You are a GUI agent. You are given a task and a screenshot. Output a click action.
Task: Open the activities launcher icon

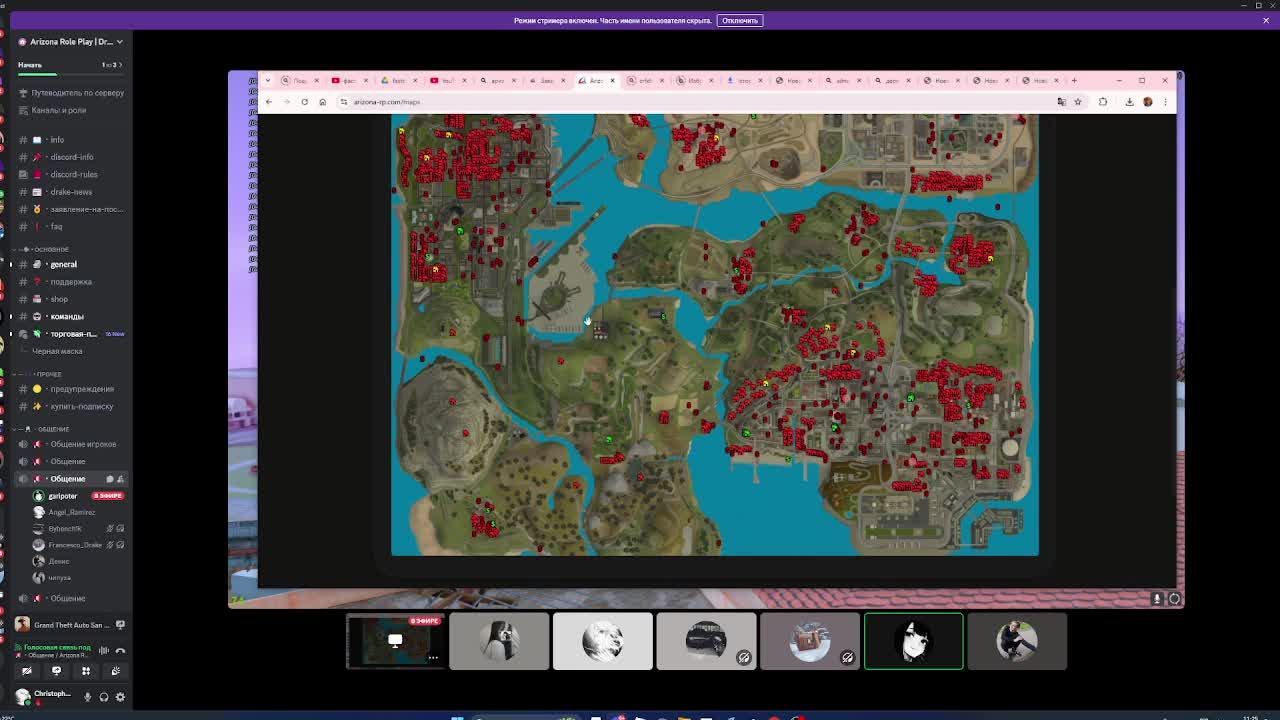pos(86,671)
